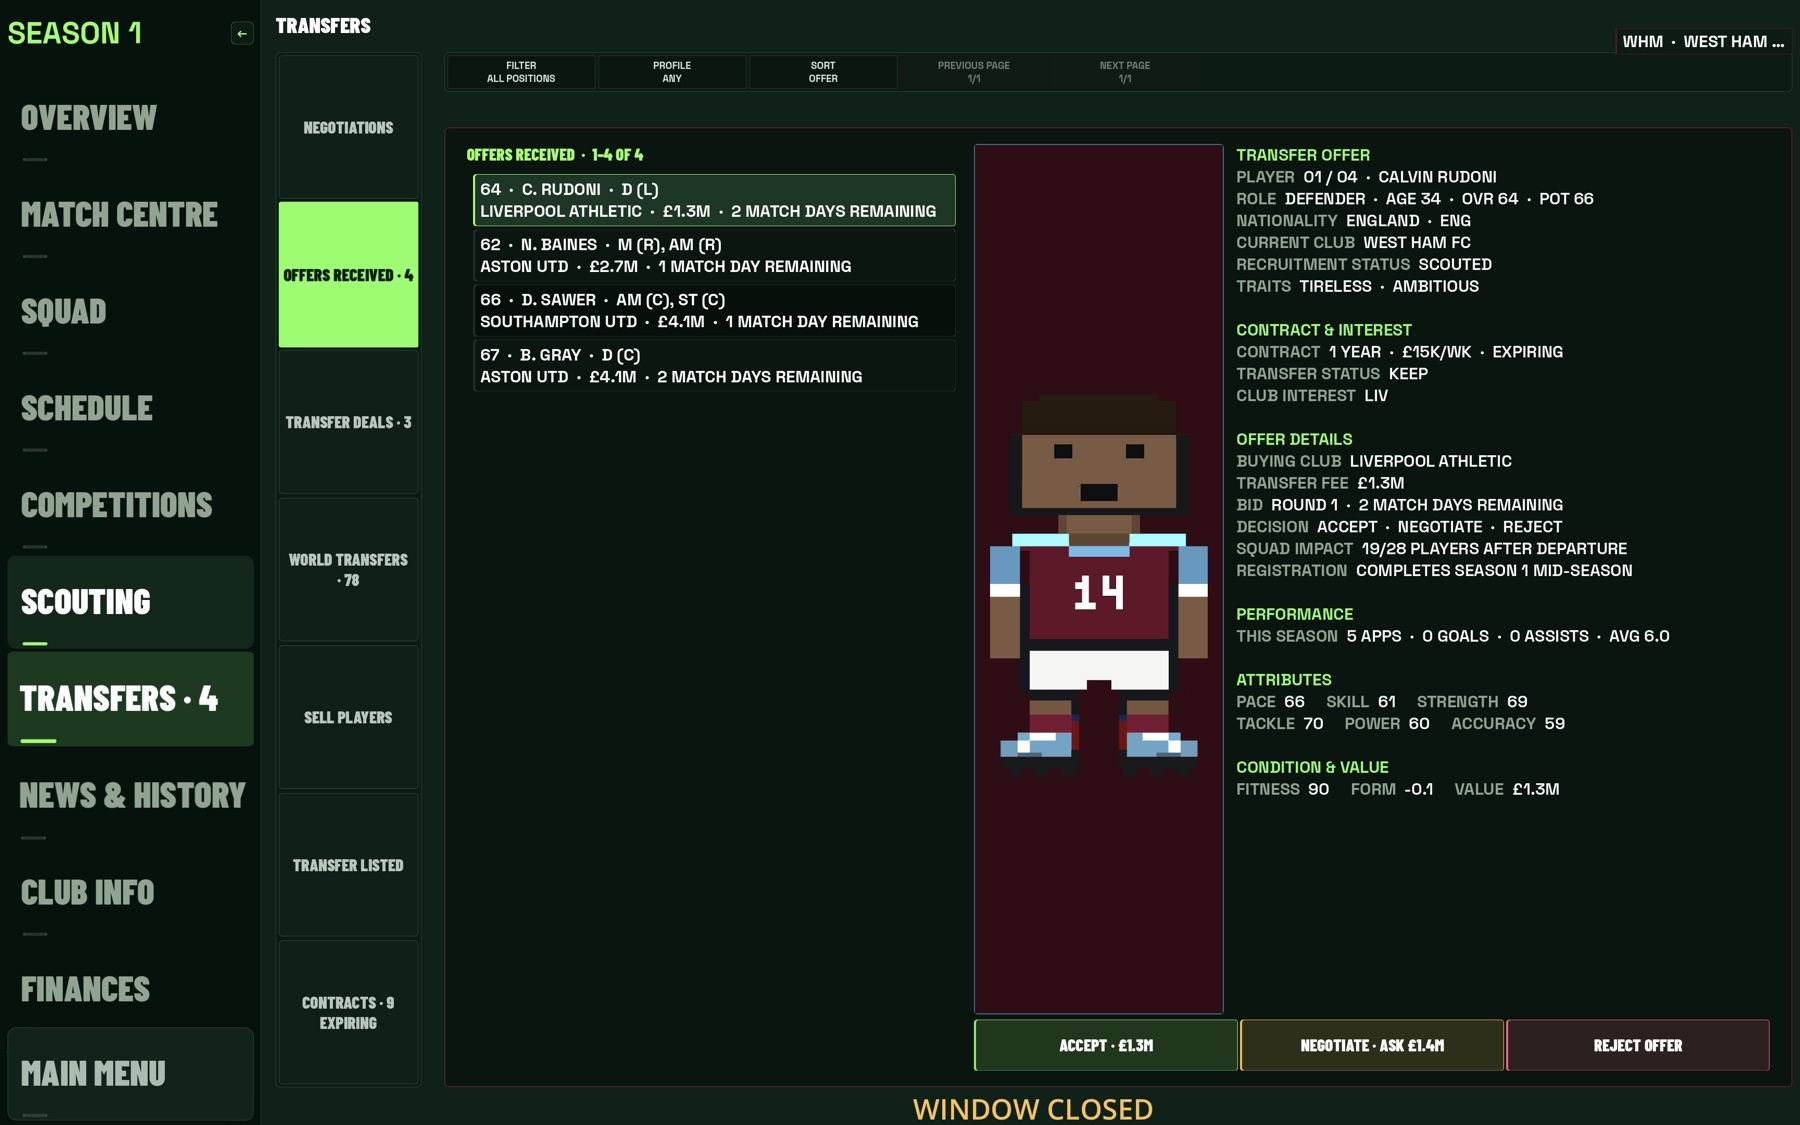Switch to the Negotiations tab
Image resolution: width=1800 pixels, height=1125 pixels.
[348, 128]
